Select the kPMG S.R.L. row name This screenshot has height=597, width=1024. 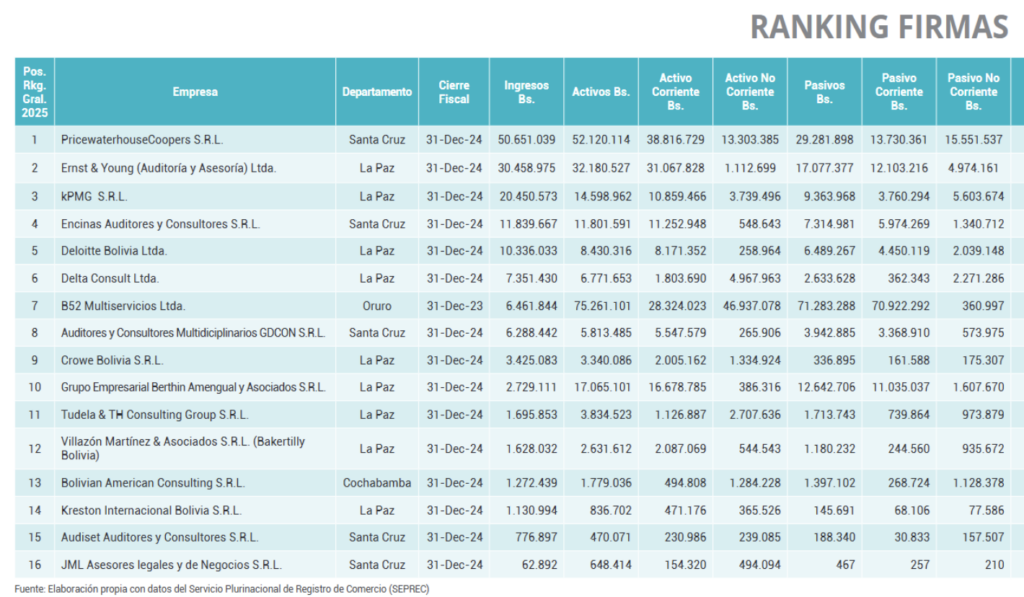94,197
